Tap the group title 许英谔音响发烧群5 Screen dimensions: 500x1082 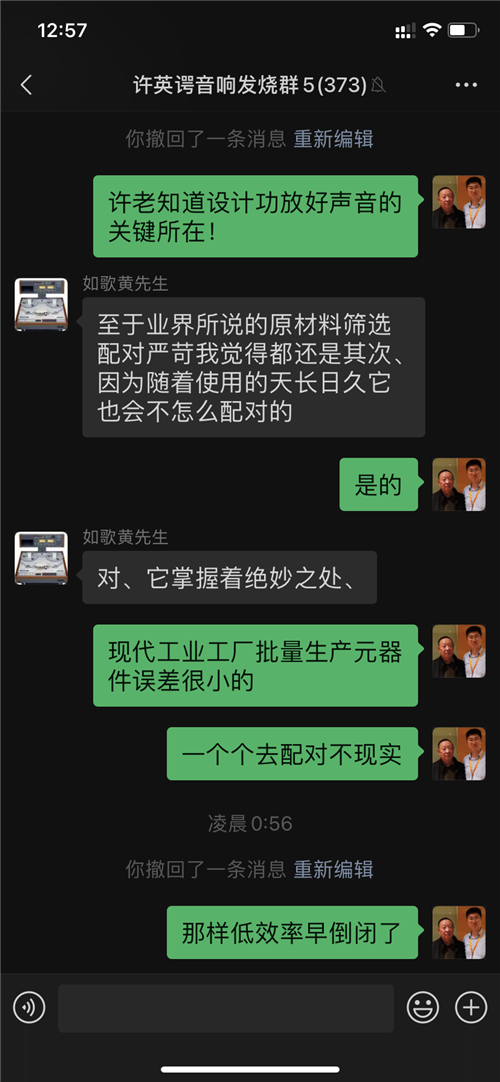[x=250, y=85]
